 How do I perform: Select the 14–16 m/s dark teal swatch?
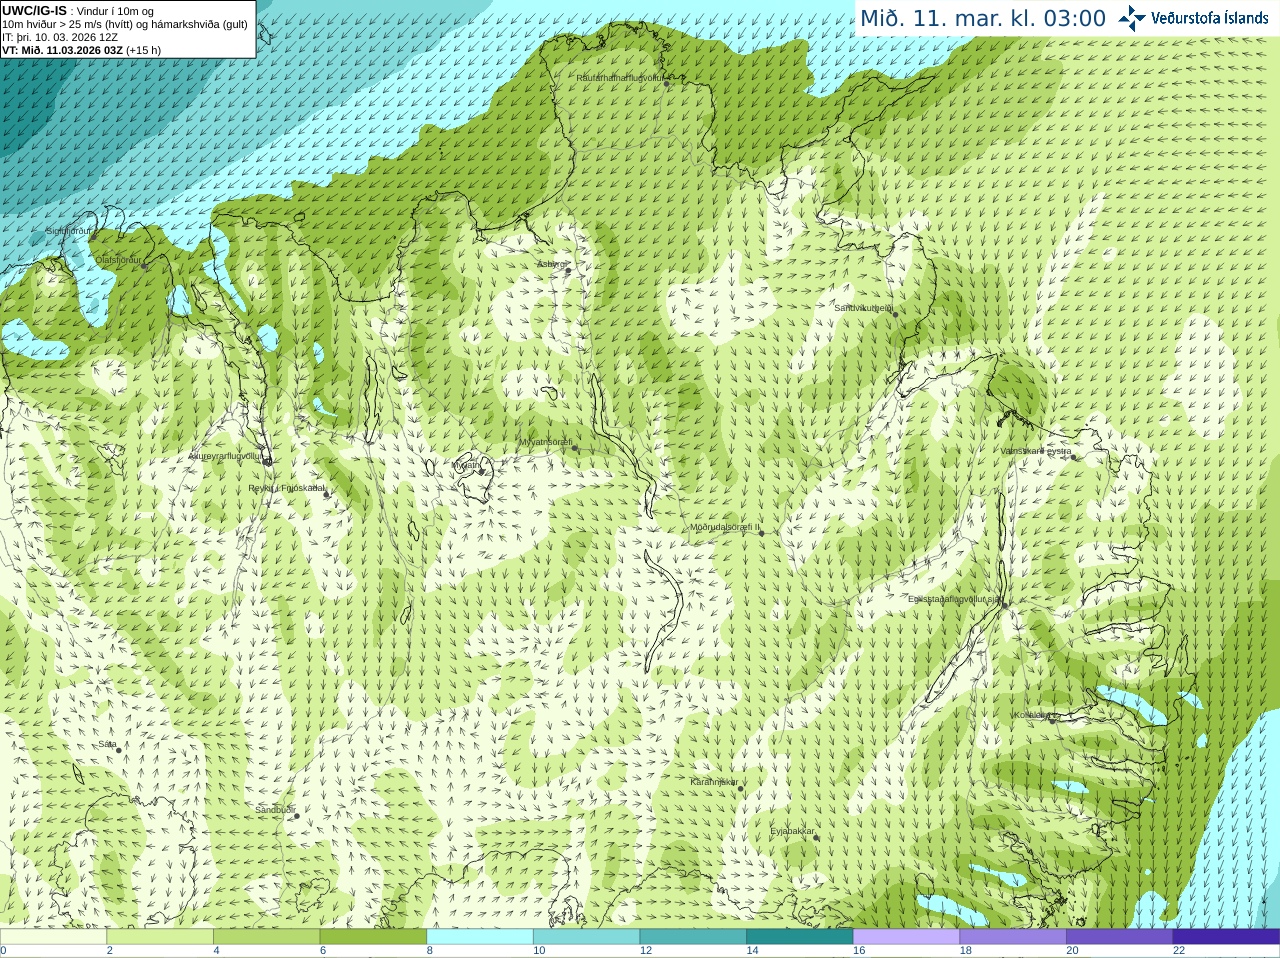pos(800,937)
